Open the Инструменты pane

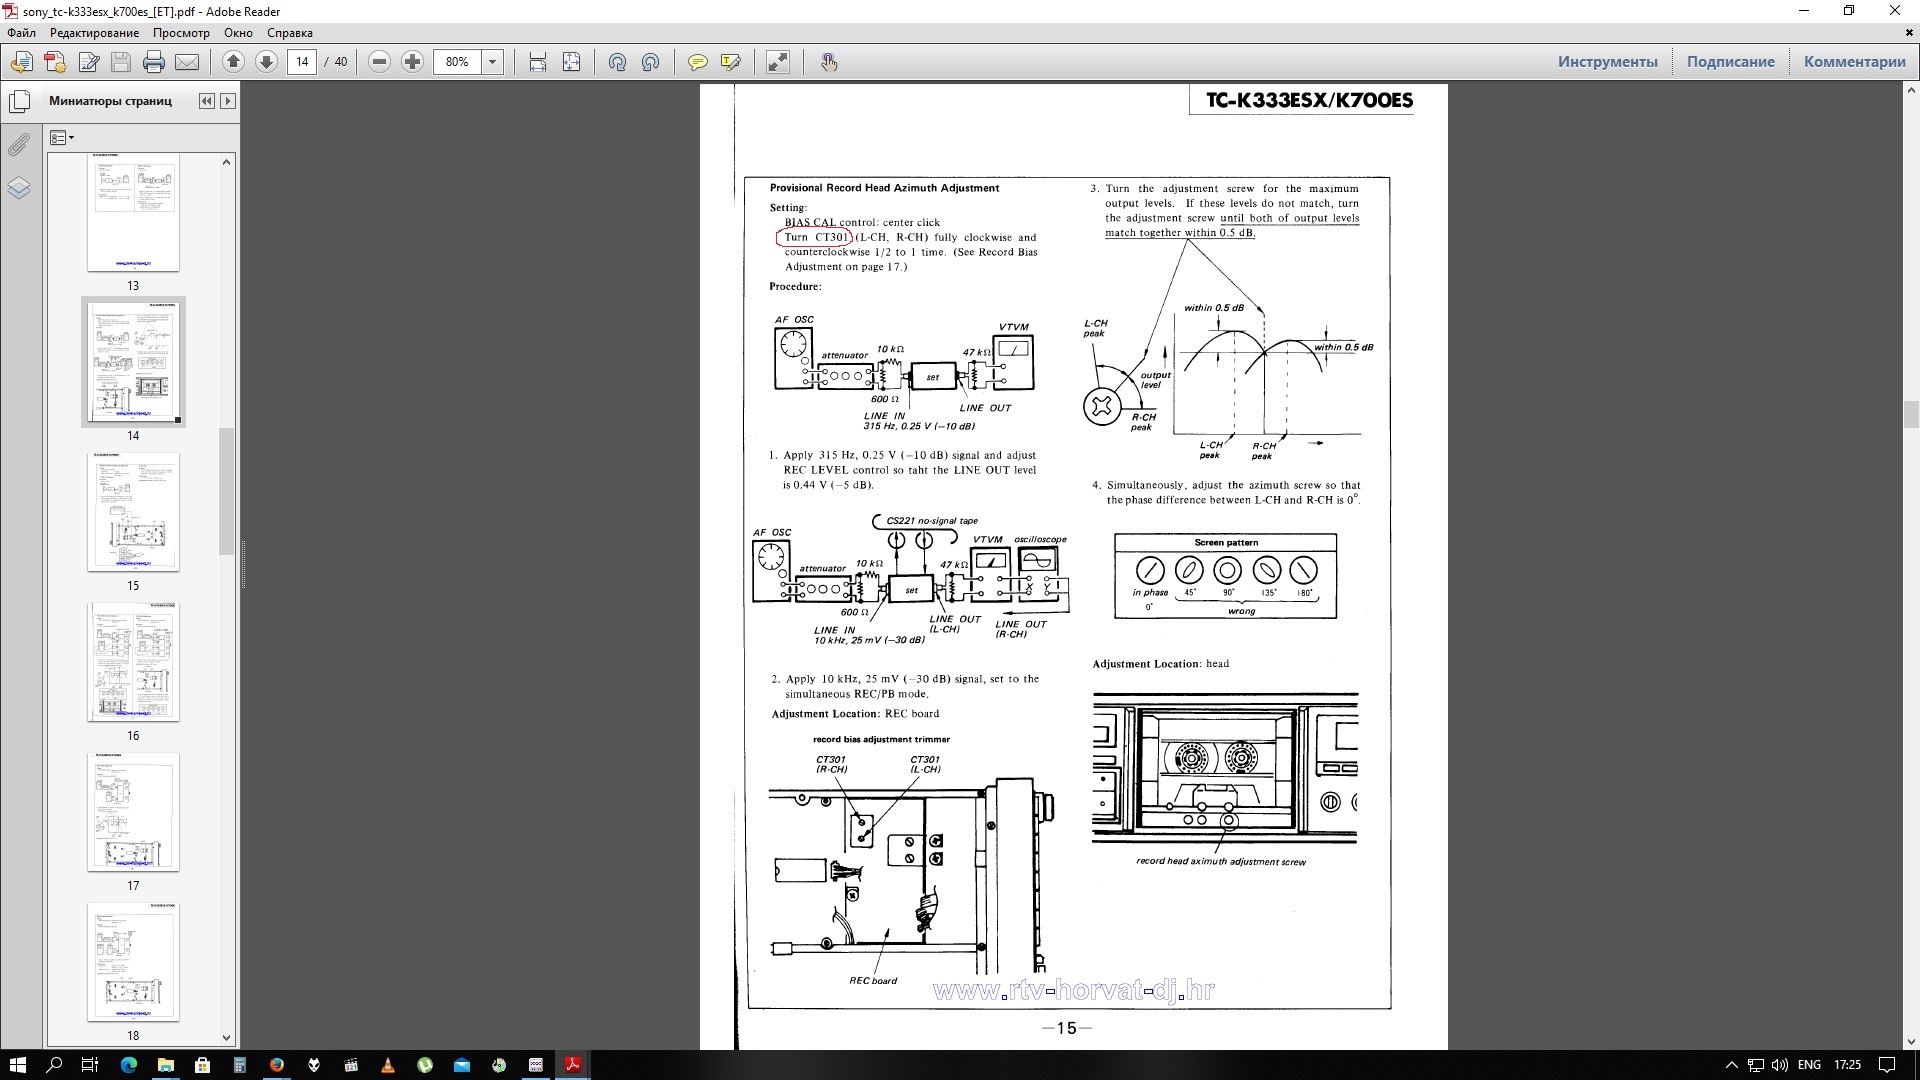click(1607, 62)
